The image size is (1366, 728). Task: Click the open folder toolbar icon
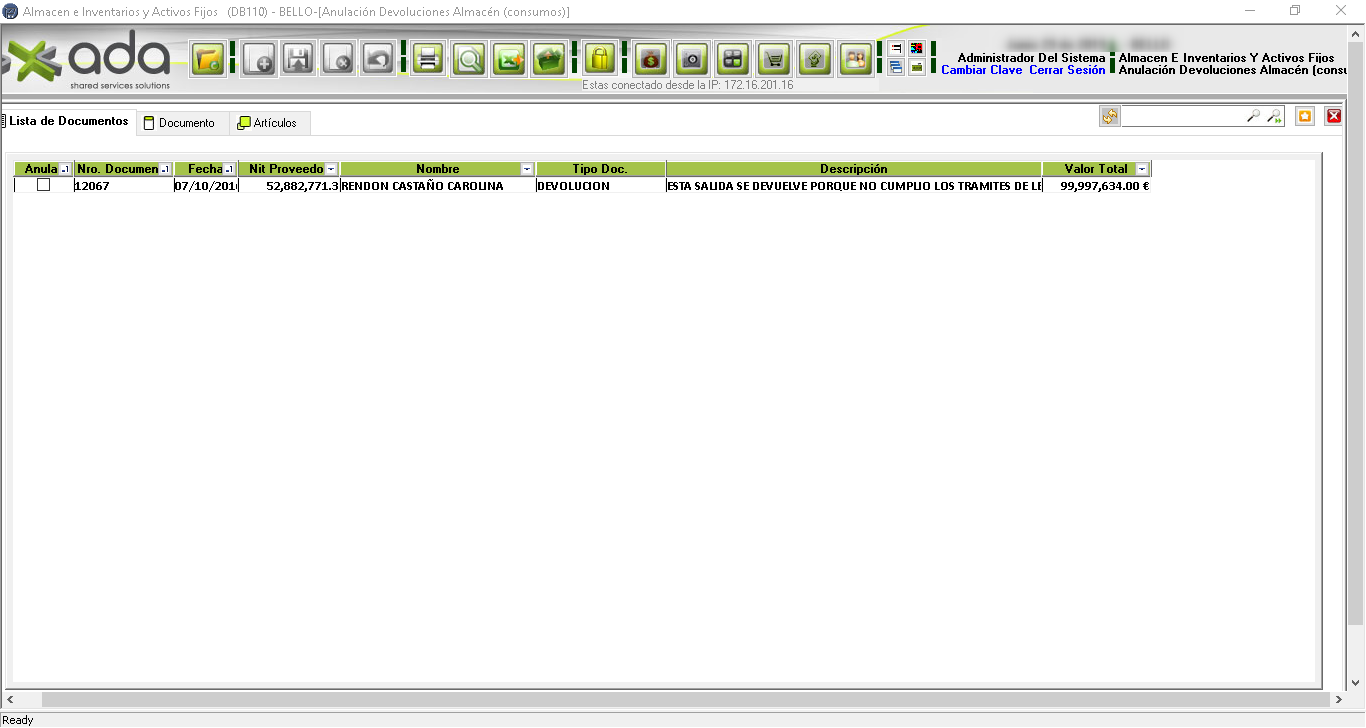[209, 60]
